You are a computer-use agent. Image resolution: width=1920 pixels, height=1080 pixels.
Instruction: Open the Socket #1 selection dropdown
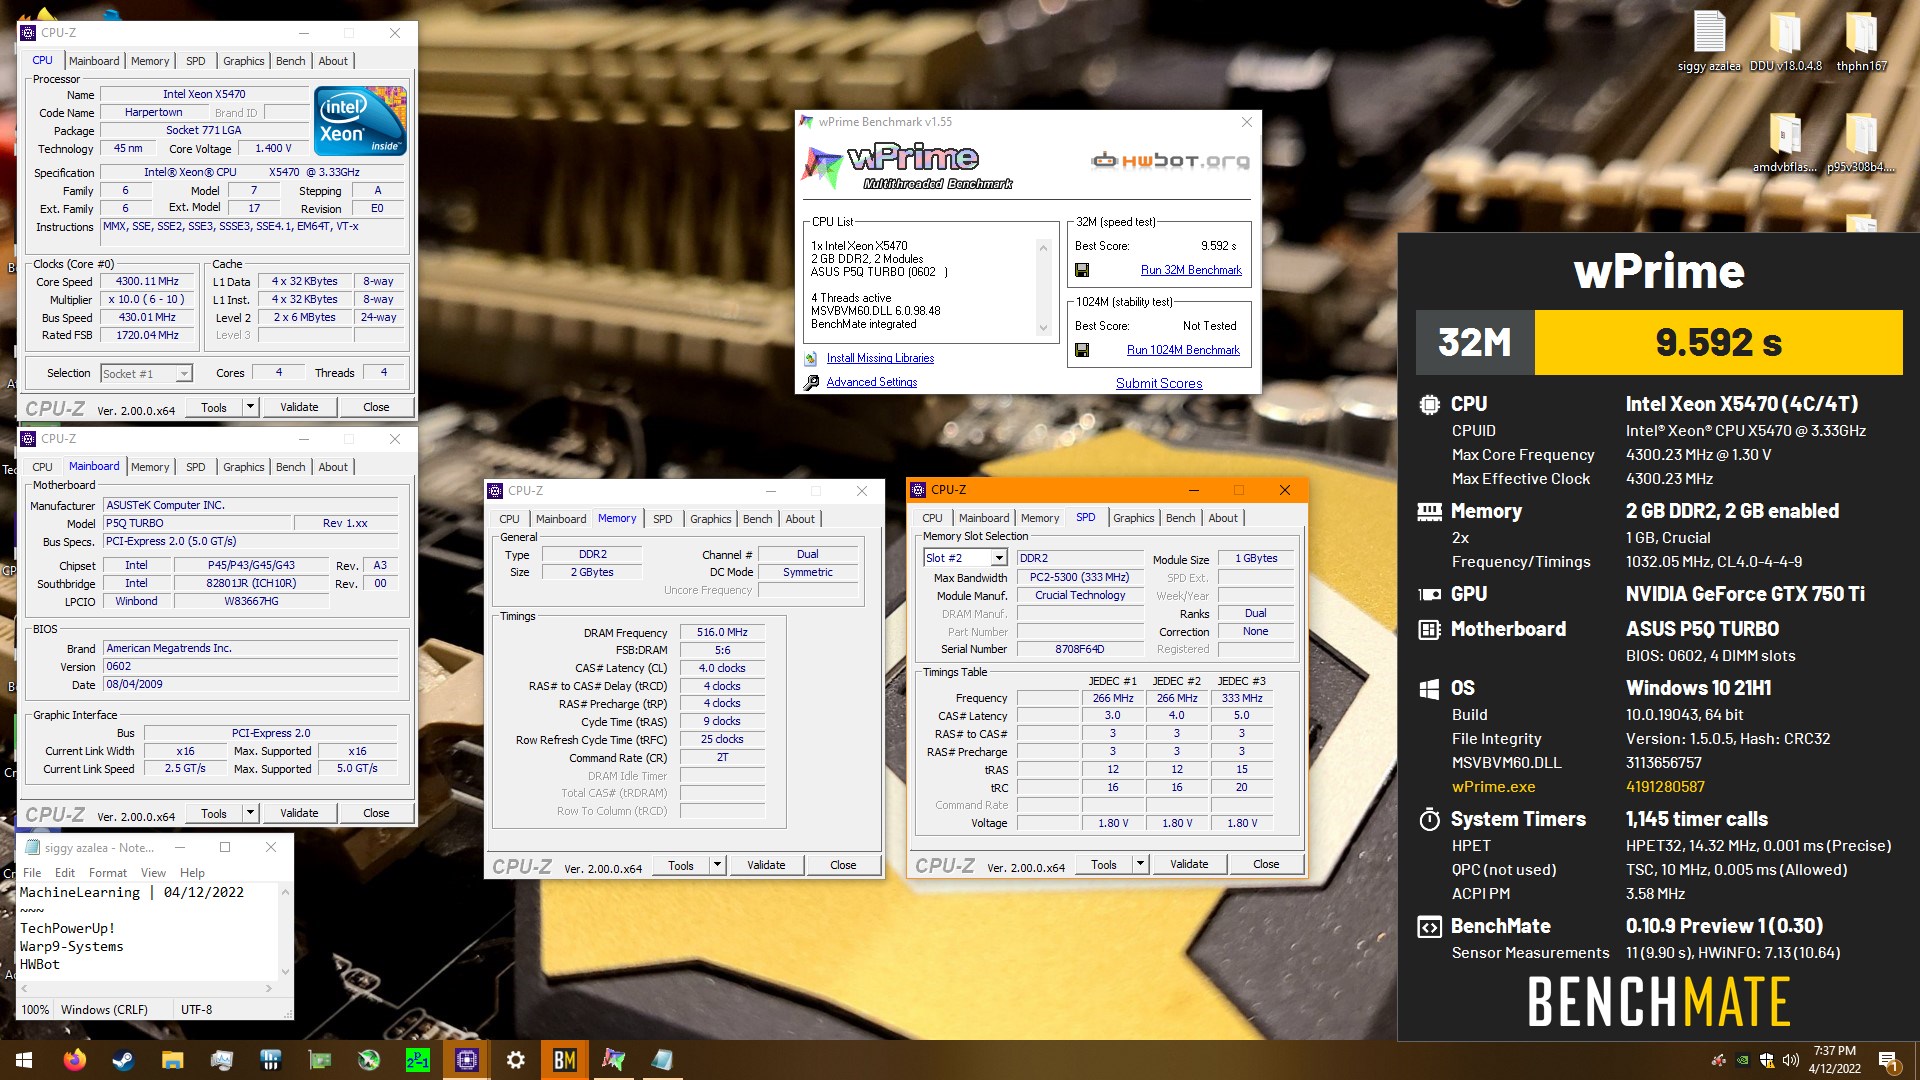(183, 374)
